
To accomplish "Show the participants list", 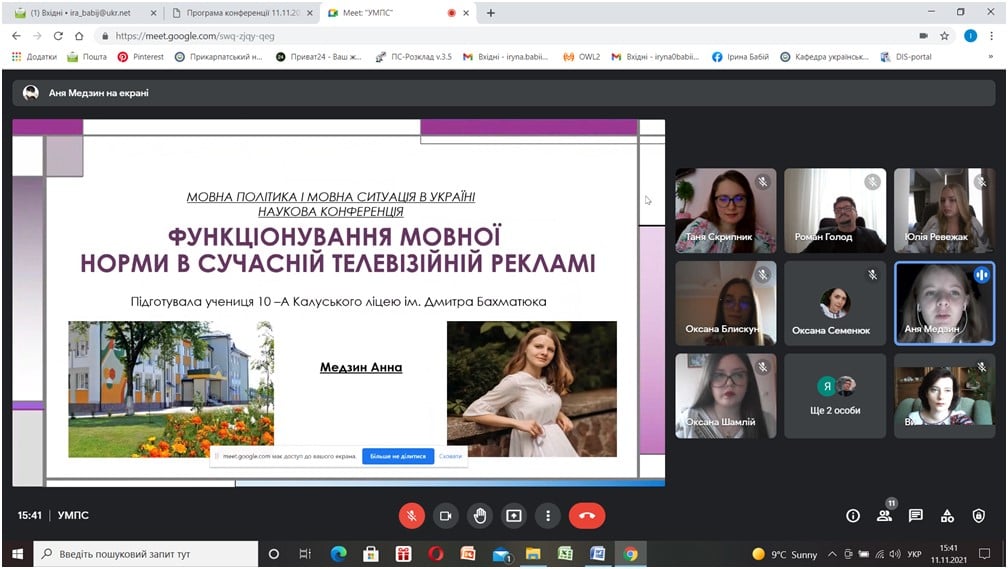I will (885, 516).
